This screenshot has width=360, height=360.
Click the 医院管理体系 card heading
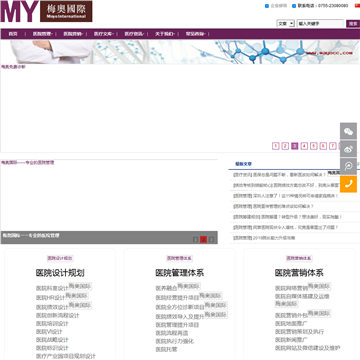(180, 273)
